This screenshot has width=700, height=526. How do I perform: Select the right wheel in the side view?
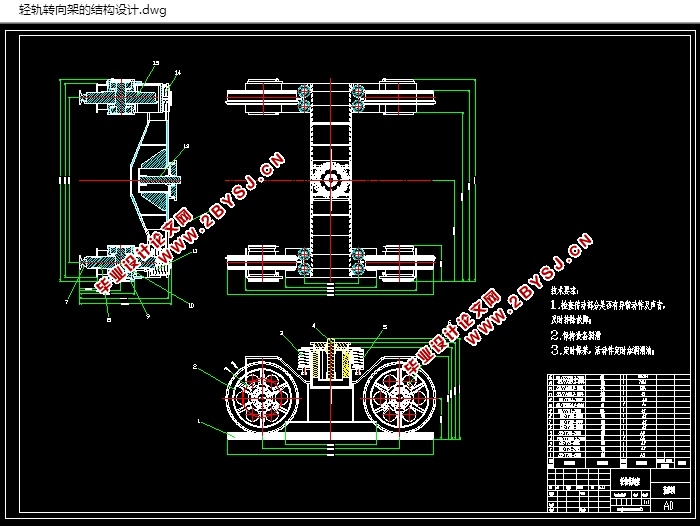[x=400, y=397]
